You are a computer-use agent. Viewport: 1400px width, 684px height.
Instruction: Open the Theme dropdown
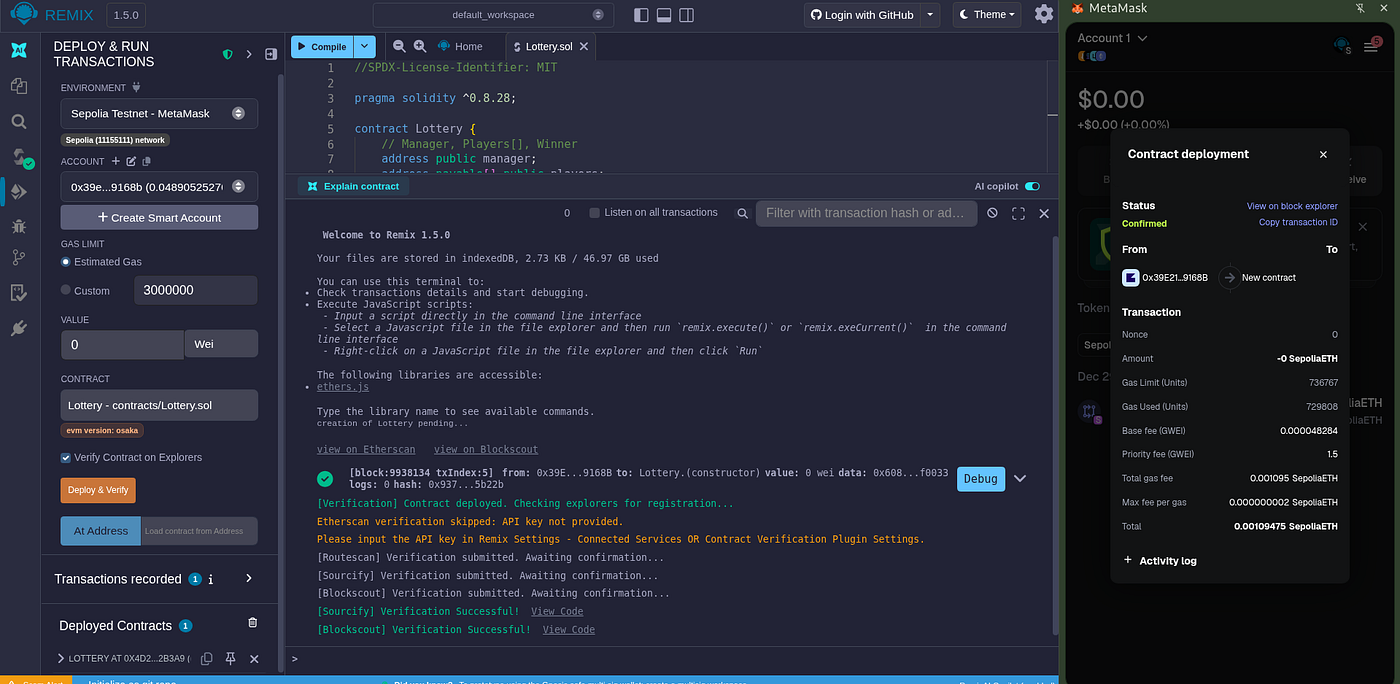987,15
